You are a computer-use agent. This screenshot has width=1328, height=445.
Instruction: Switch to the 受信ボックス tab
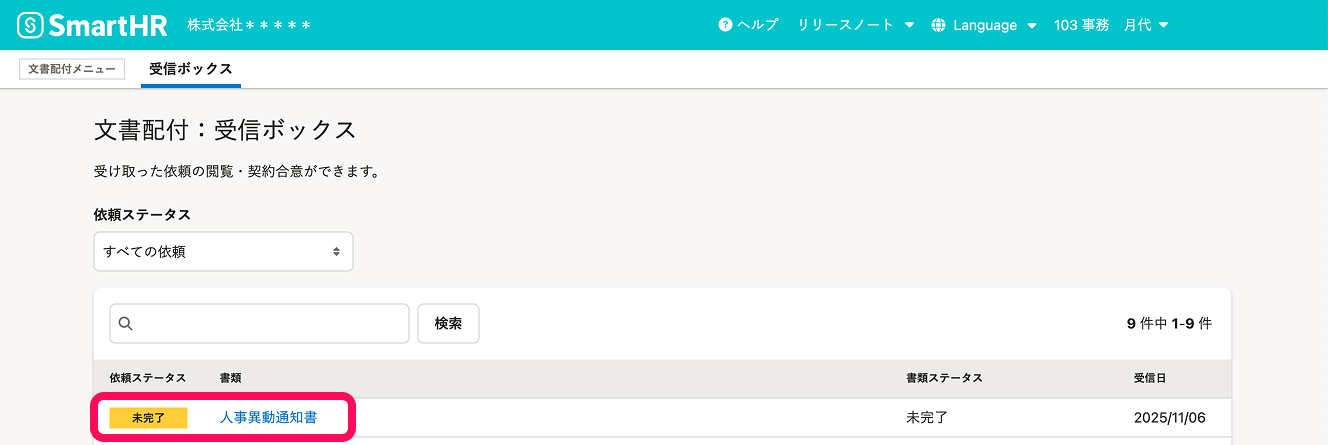pyautogui.click(x=191, y=69)
